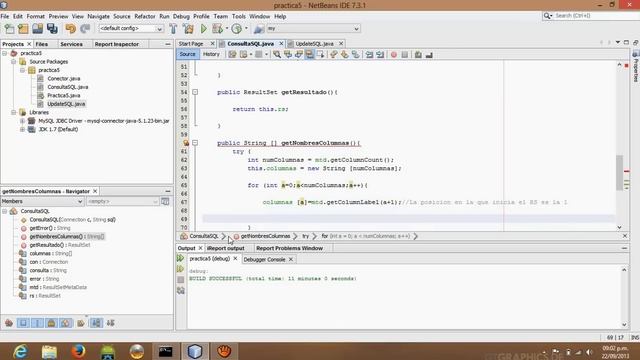This screenshot has width=640, height=360.
Task: Click the Re-run green arrows icon in Output
Action: (x=180, y=258)
